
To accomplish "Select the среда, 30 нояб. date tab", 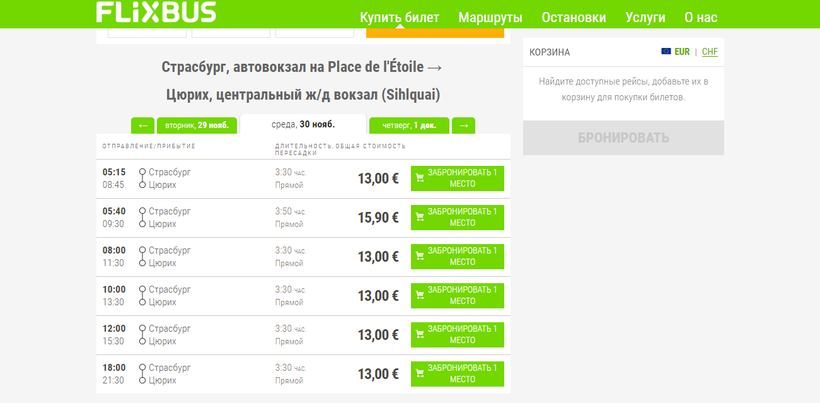I will (303, 125).
